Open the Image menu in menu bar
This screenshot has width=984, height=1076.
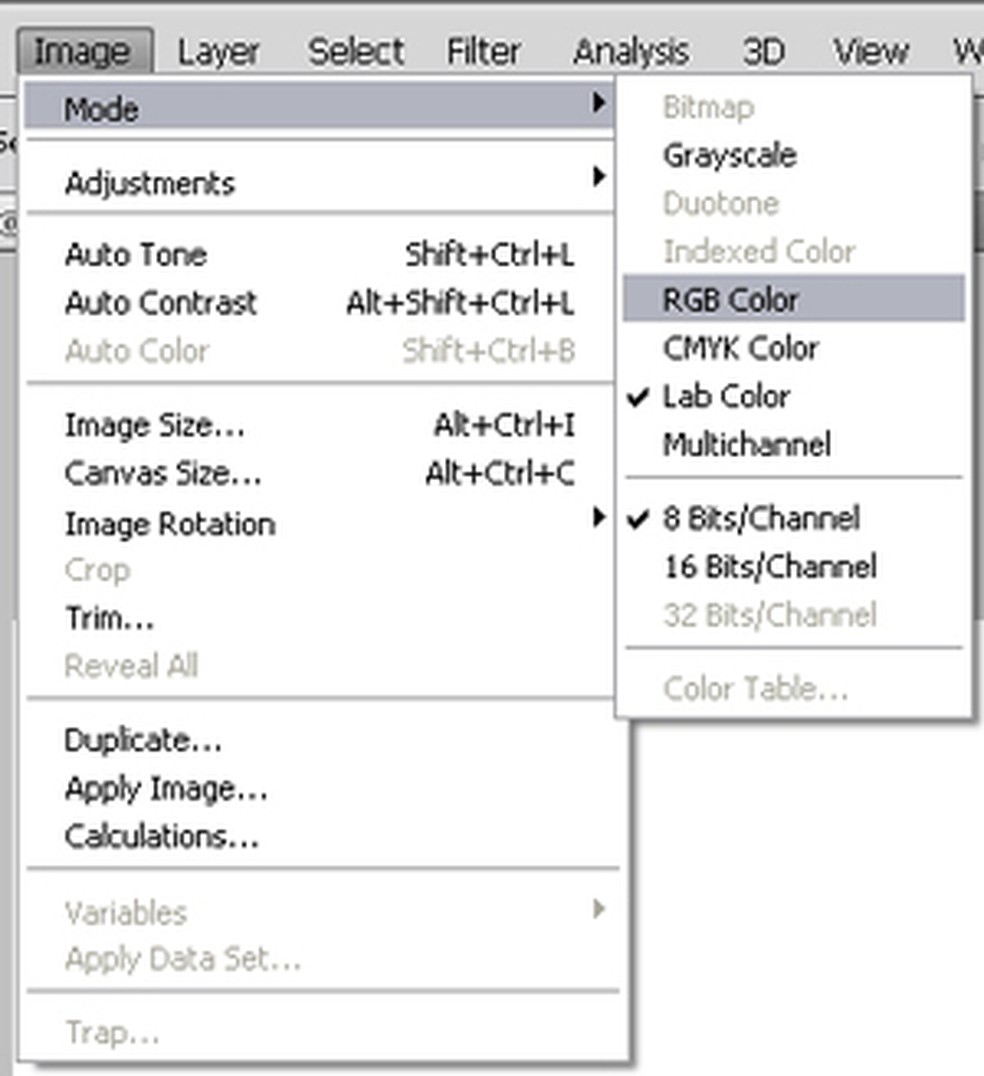(82, 51)
